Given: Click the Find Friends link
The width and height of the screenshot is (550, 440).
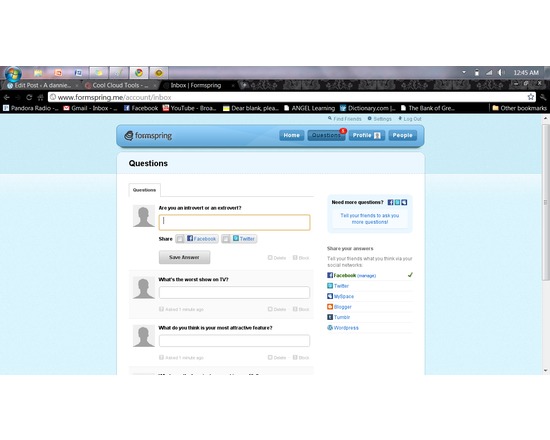Looking at the screenshot, I should 344,119.
